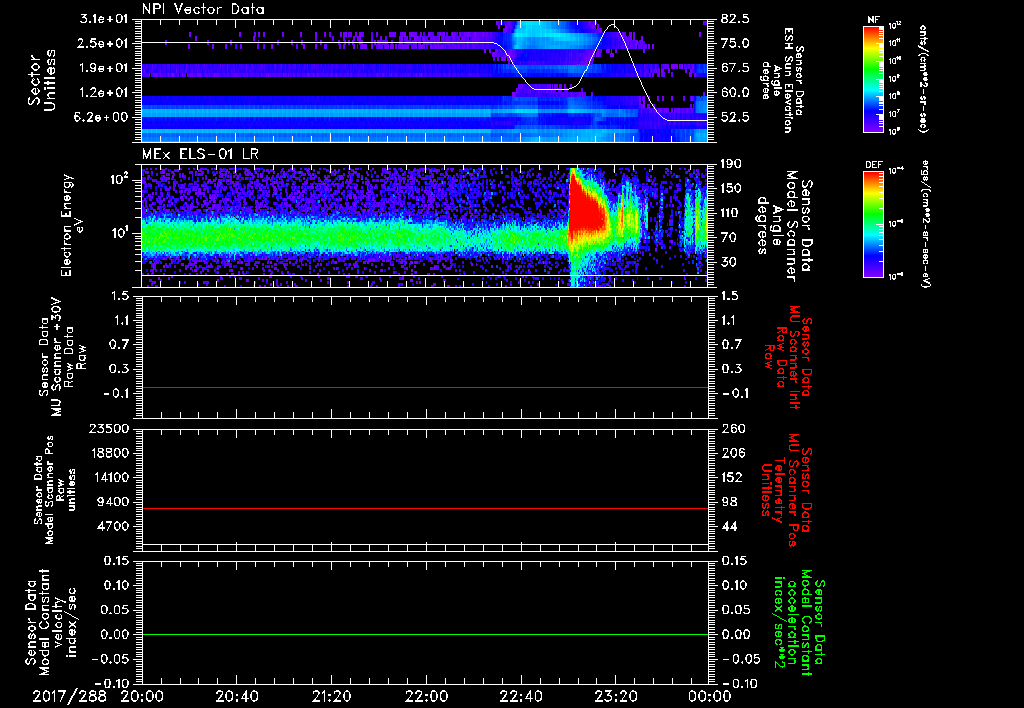Click the 21:20 time axis label
Screen dimensions: 1024x708
click(x=331, y=696)
